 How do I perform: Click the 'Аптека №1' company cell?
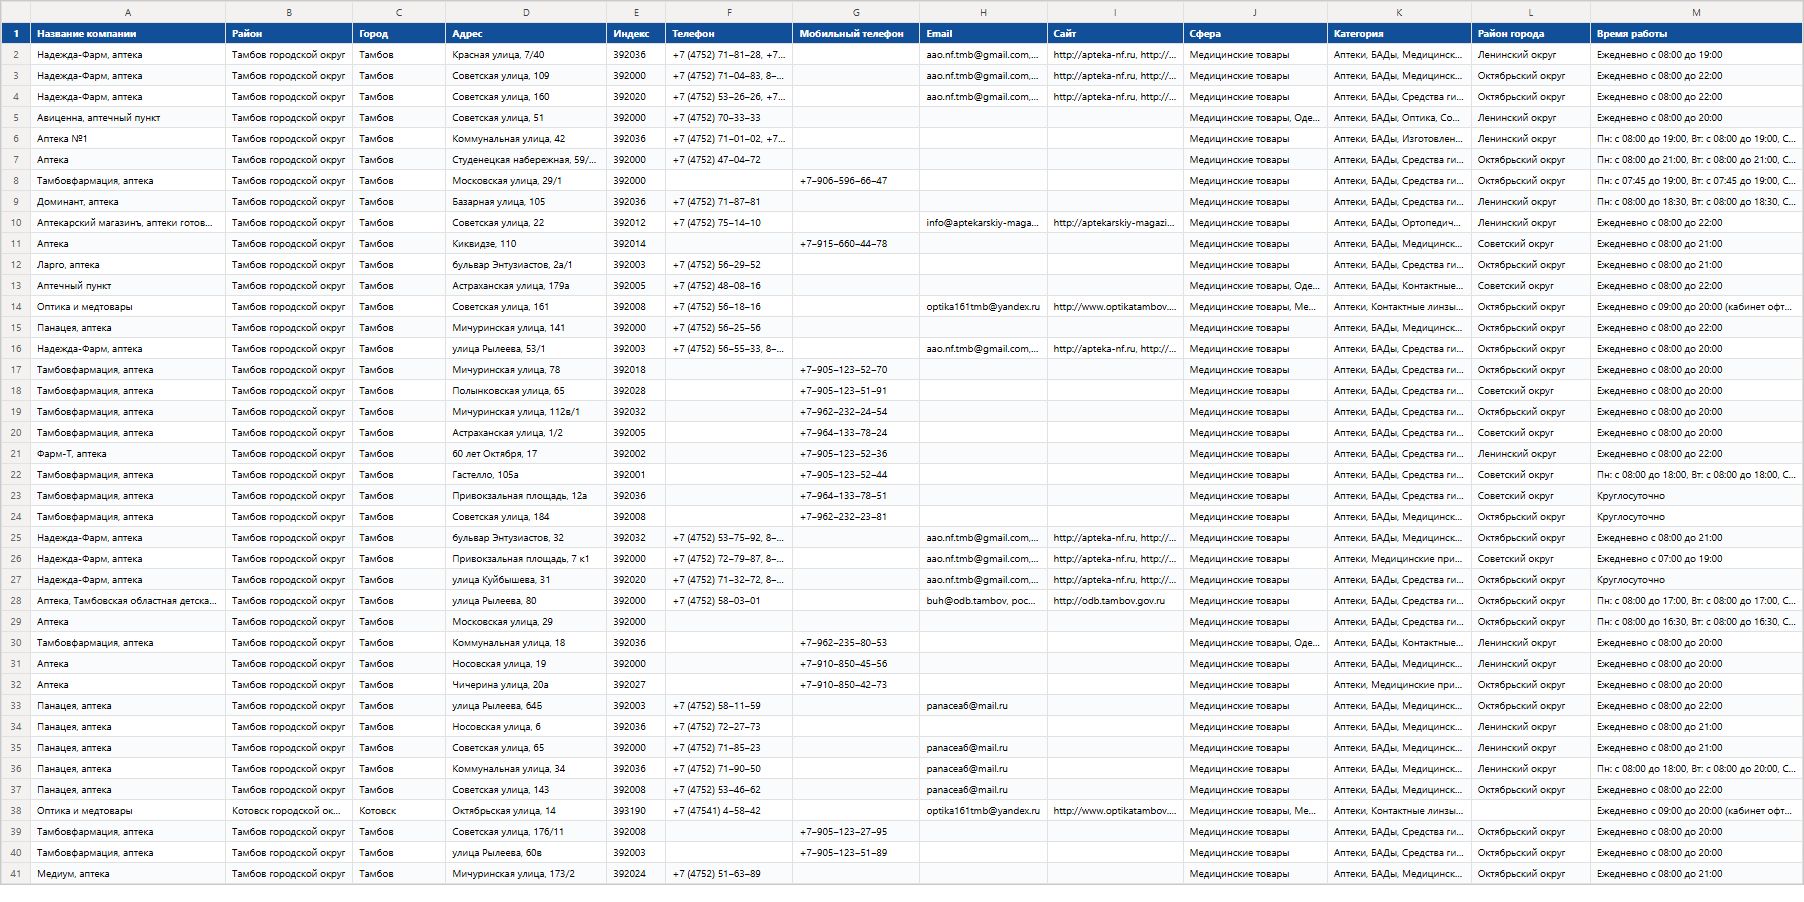tap(128, 139)
